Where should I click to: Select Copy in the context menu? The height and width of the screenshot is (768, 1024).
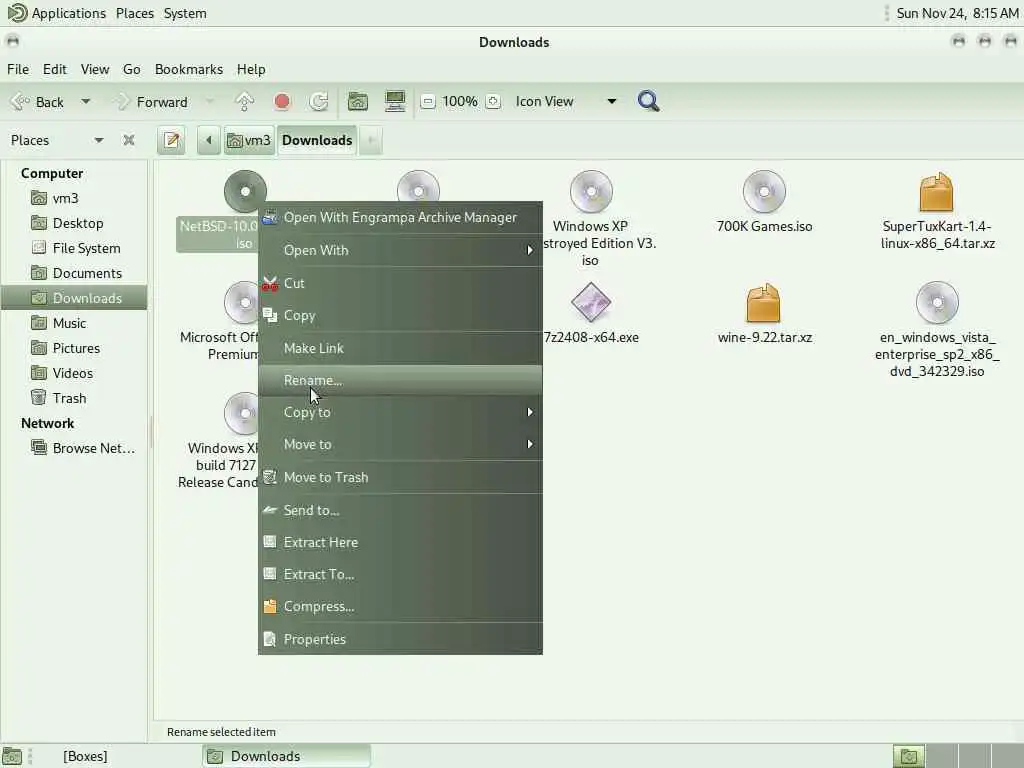click(400, 315)
